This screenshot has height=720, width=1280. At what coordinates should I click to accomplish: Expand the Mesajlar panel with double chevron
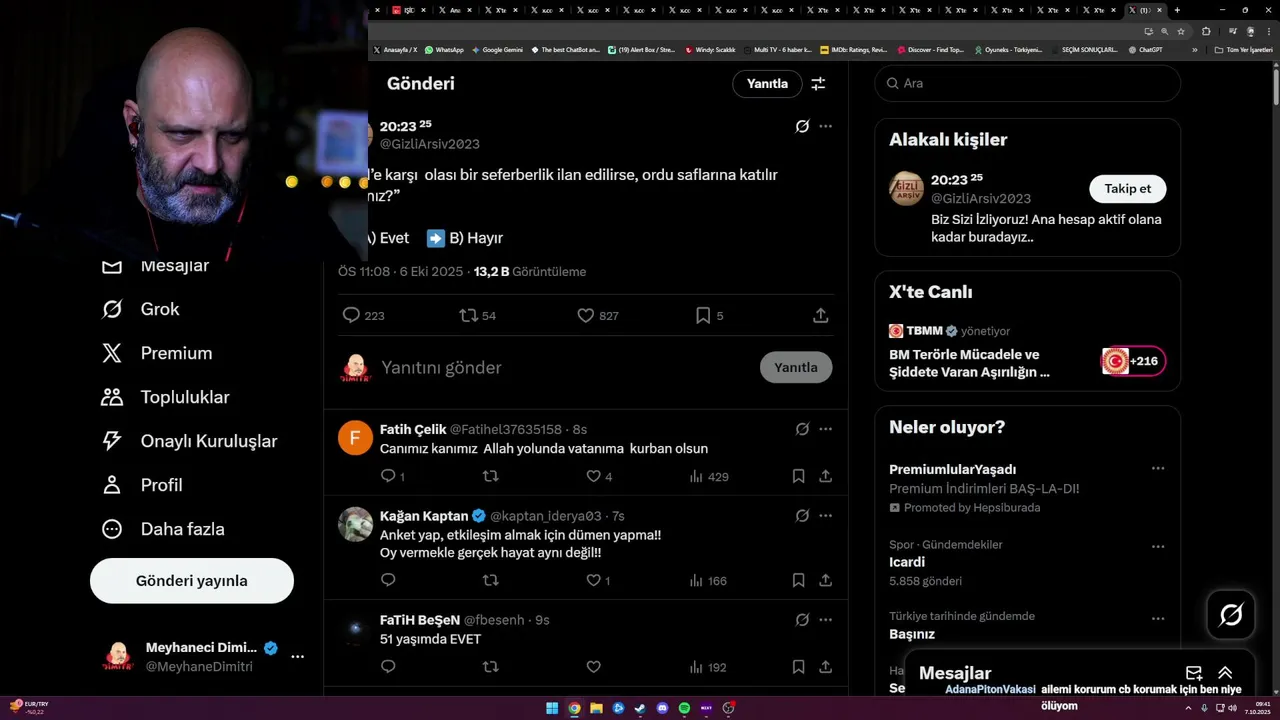[x=1225, y=673]
